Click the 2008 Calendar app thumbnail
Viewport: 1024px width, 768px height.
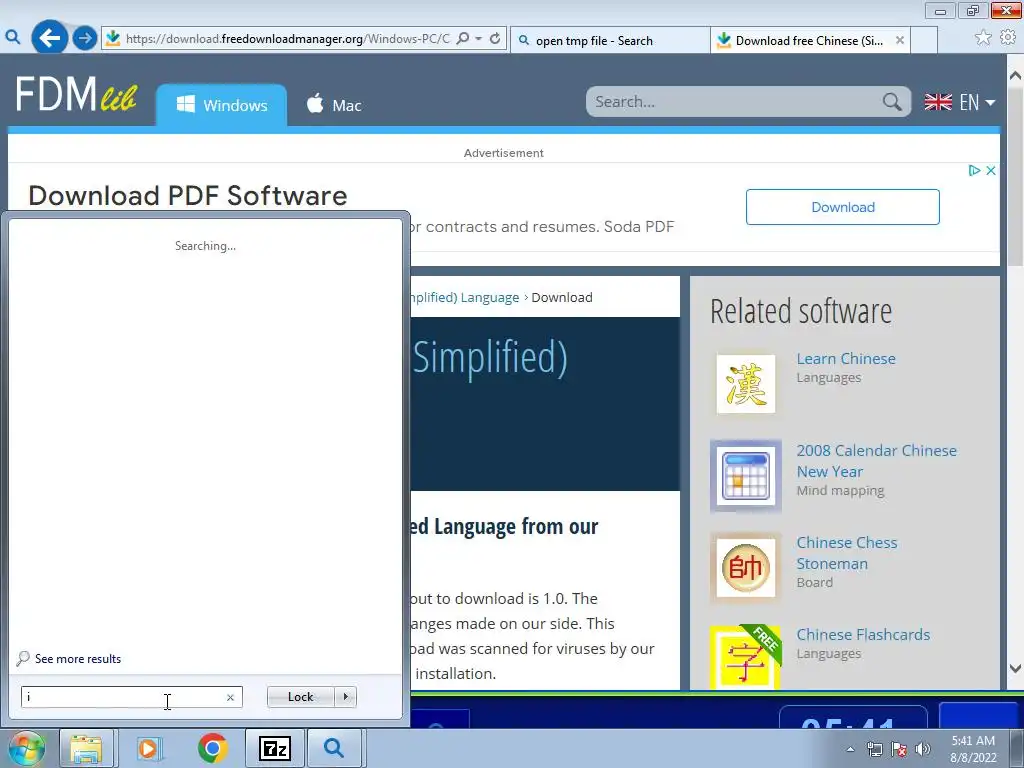pyautogui.click(x=746, y=476)
